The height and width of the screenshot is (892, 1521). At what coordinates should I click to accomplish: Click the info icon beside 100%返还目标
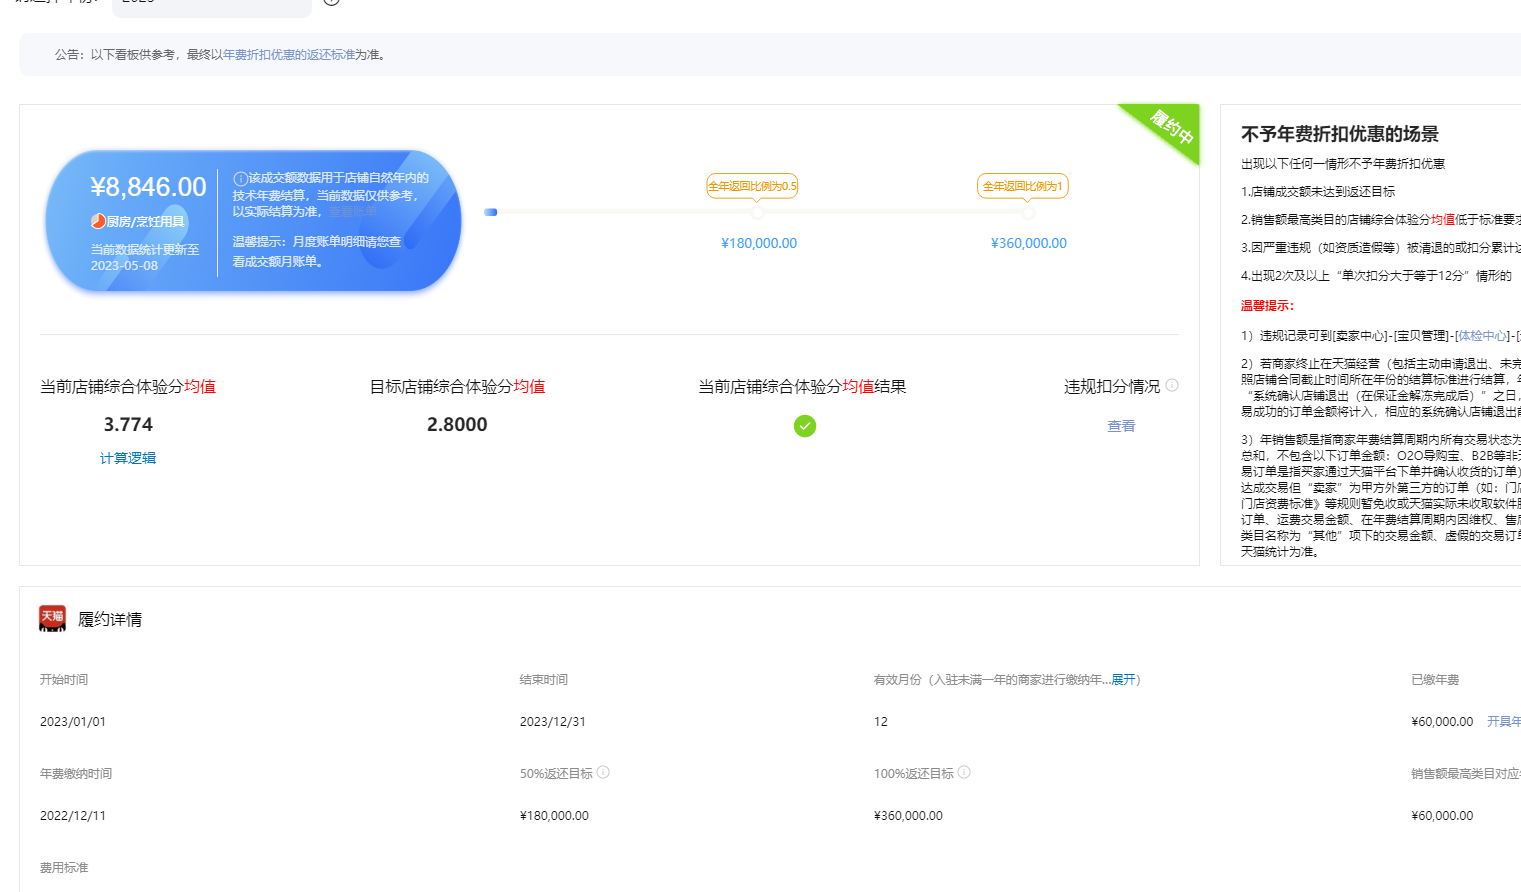(x=964, y=772)
